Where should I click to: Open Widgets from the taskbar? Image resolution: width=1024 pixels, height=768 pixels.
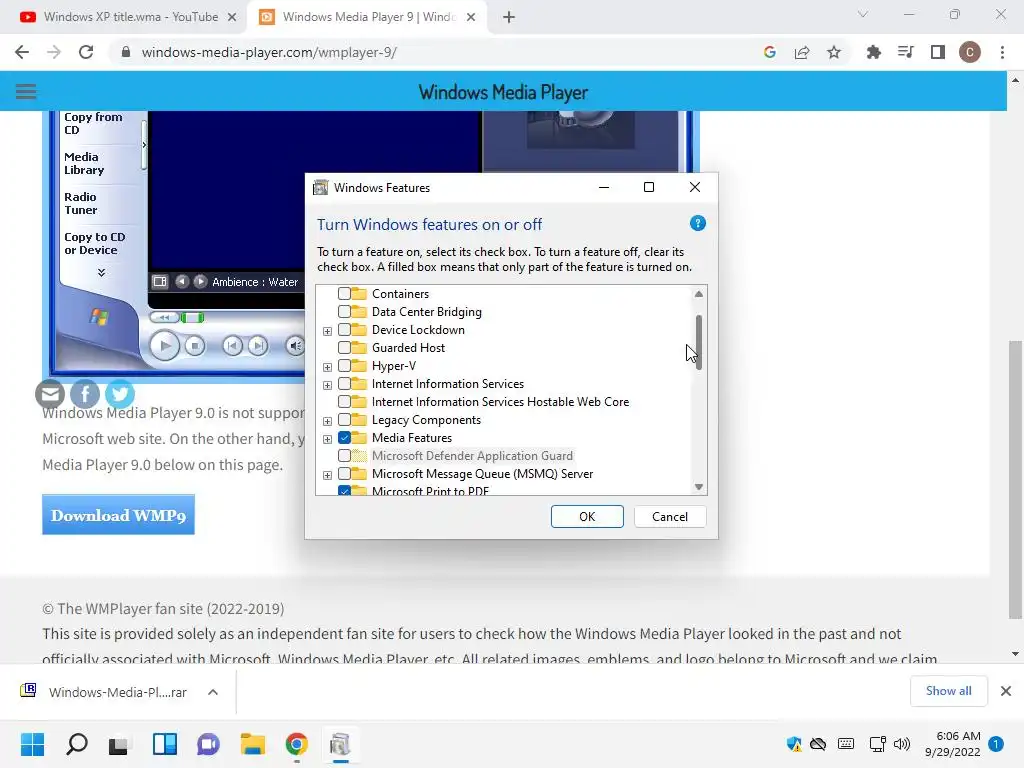point(165,744)
